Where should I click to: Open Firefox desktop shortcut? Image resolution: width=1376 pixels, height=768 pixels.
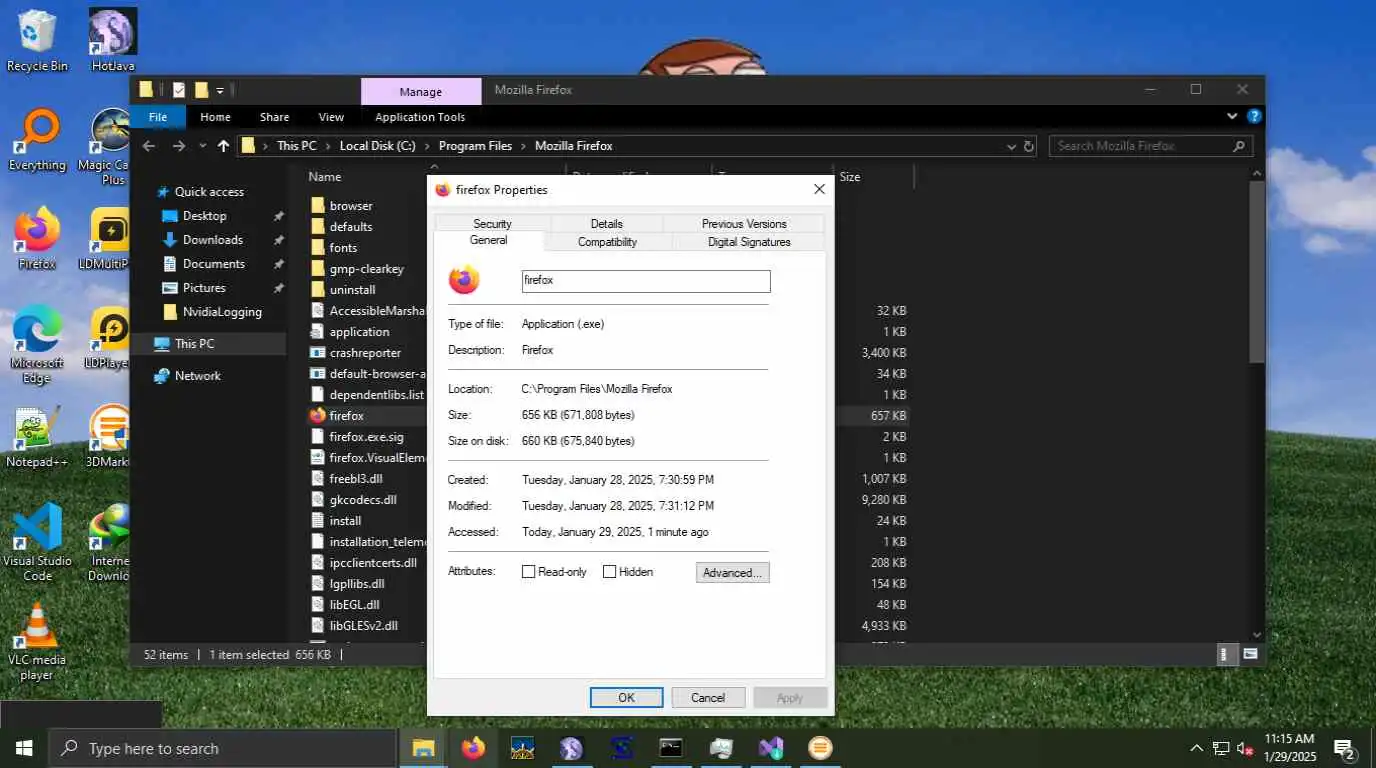37,238
